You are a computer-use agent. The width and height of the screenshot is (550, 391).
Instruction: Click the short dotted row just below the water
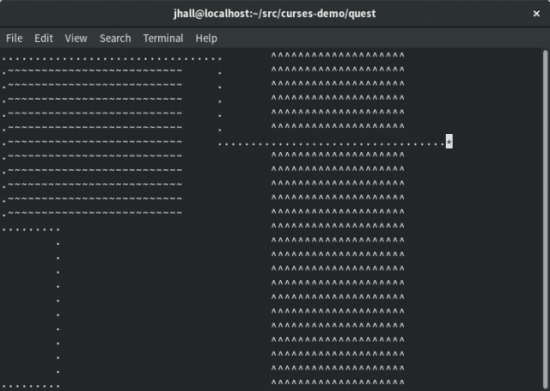click(x=31, y=230)
